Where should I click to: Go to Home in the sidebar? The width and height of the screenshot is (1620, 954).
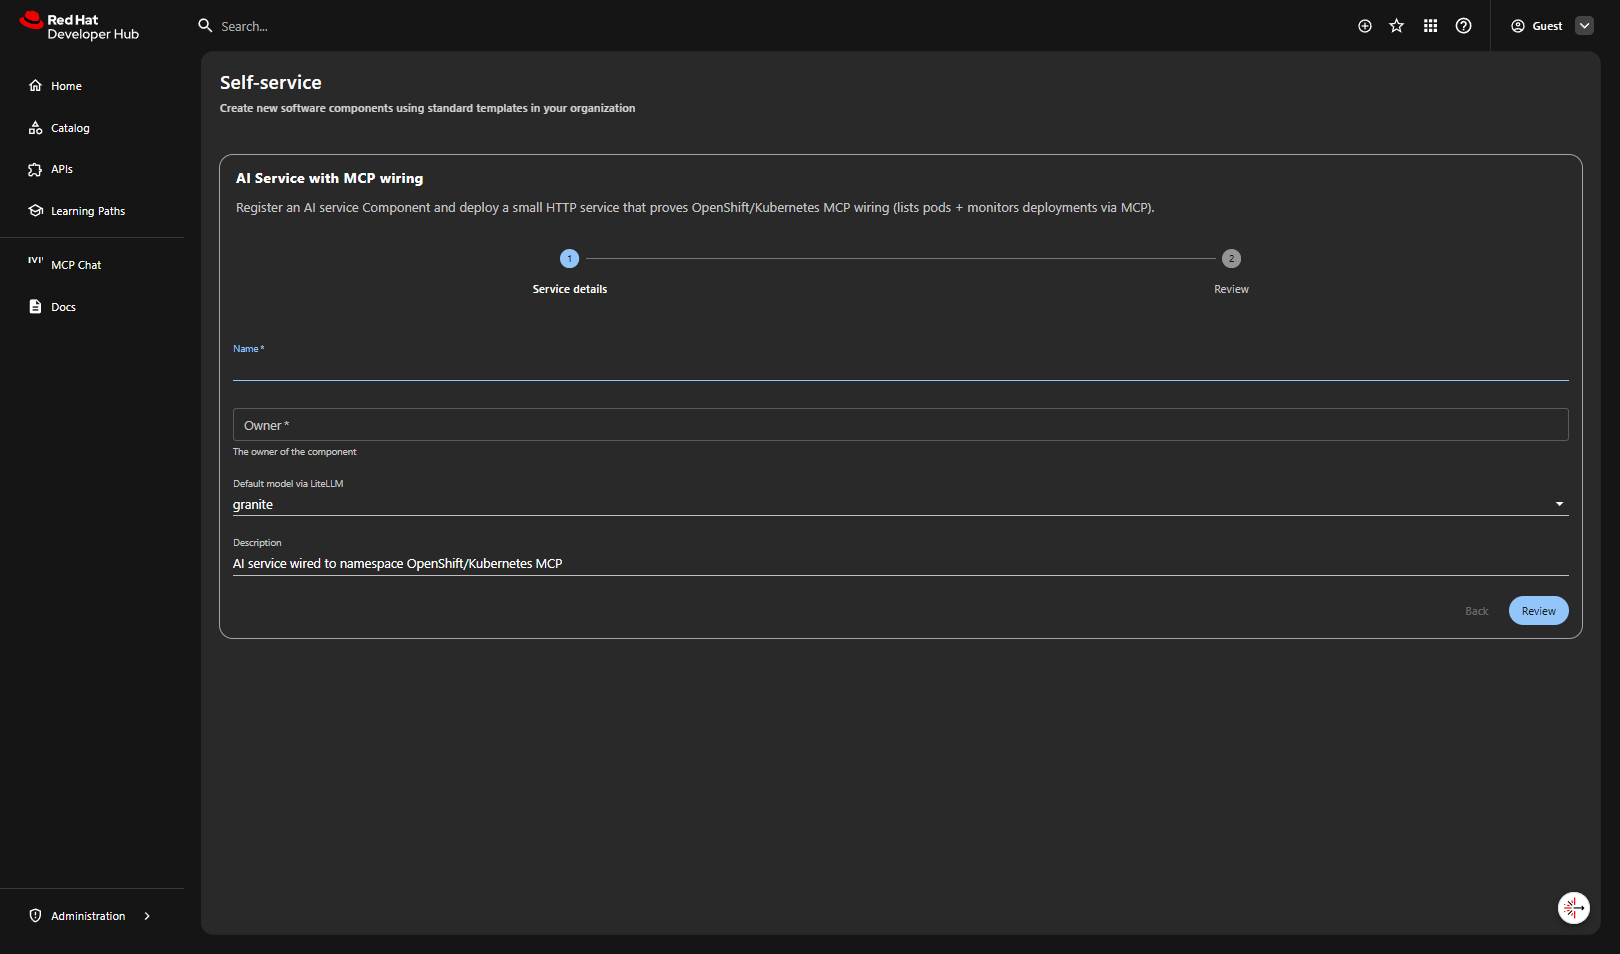click(67, 86)
